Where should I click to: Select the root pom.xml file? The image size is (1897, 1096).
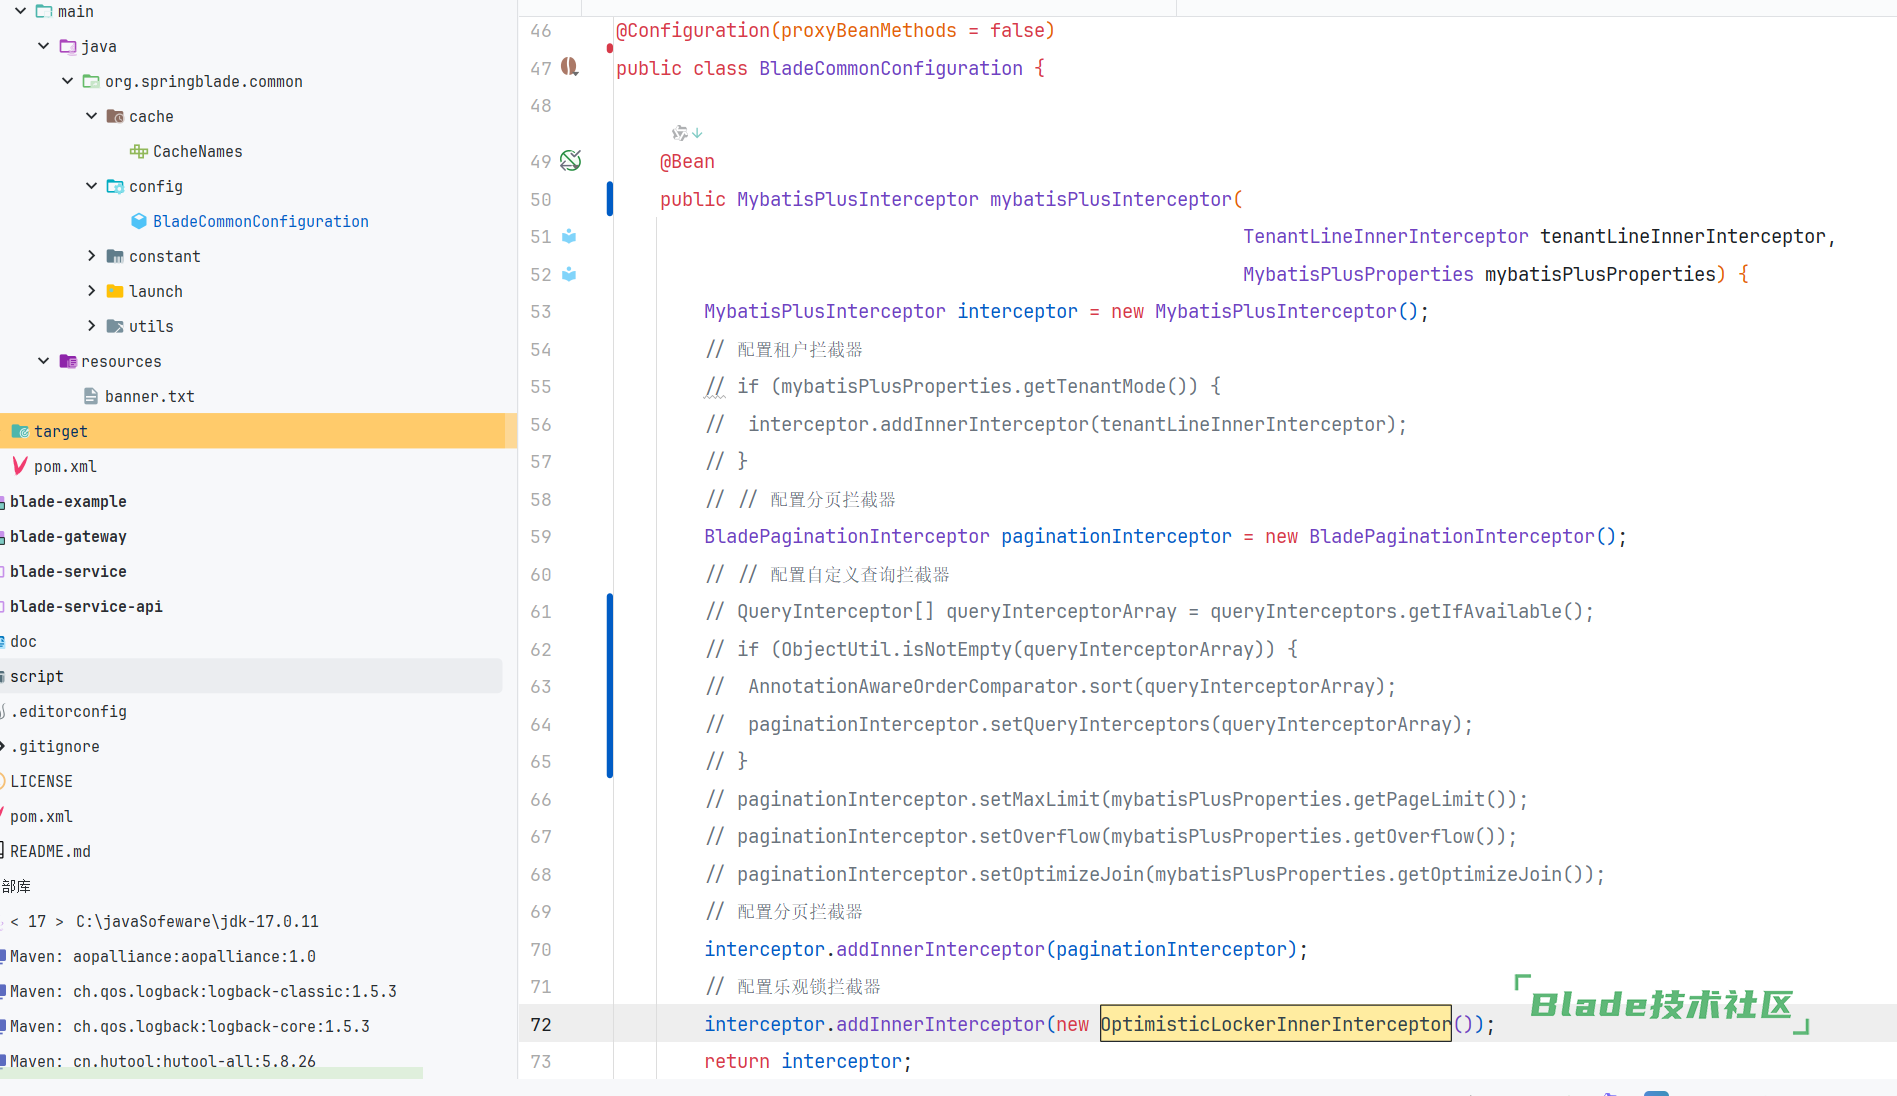click(x=41, y=816)
